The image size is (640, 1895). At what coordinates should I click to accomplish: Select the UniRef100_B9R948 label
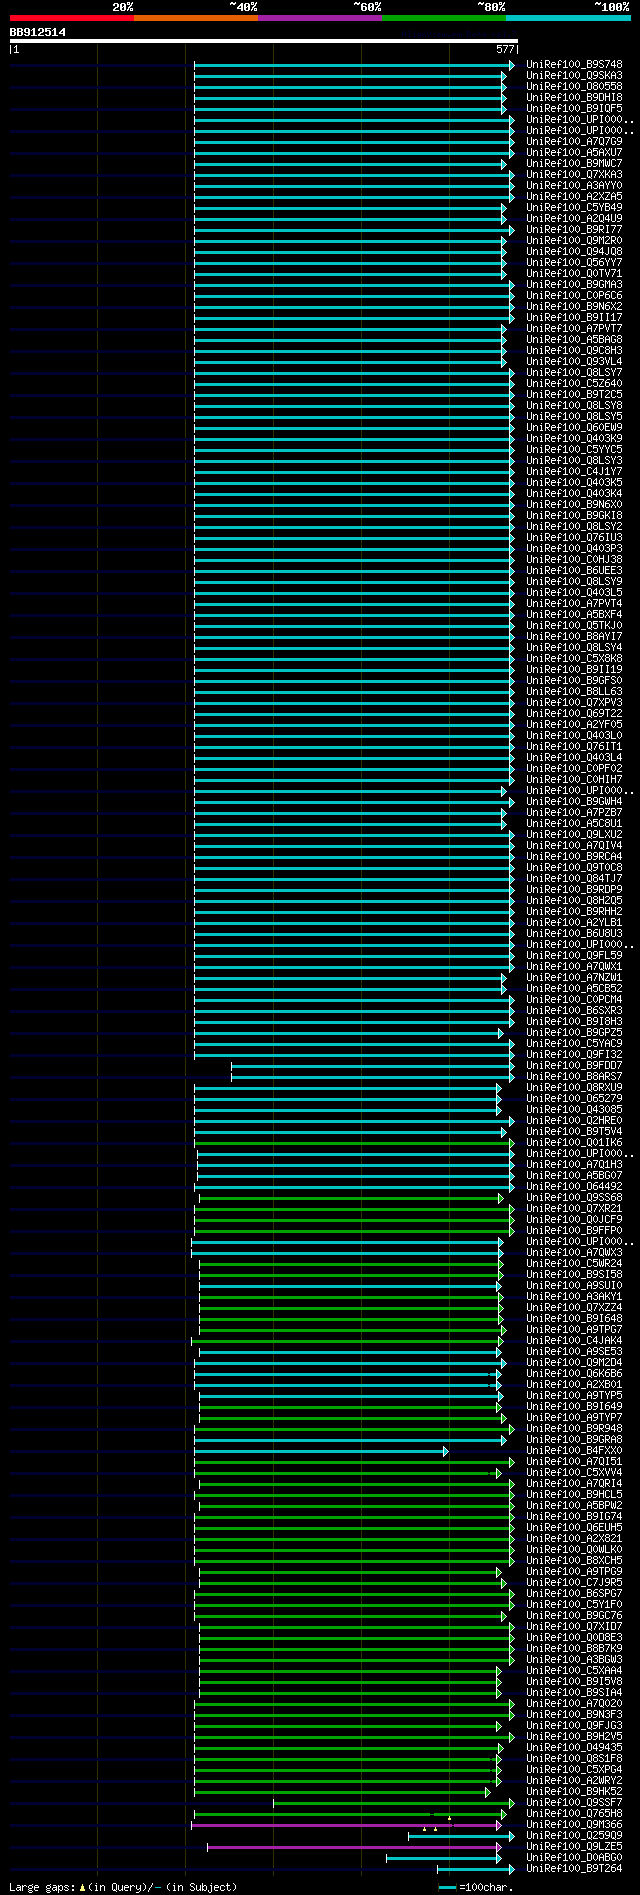574,1429
